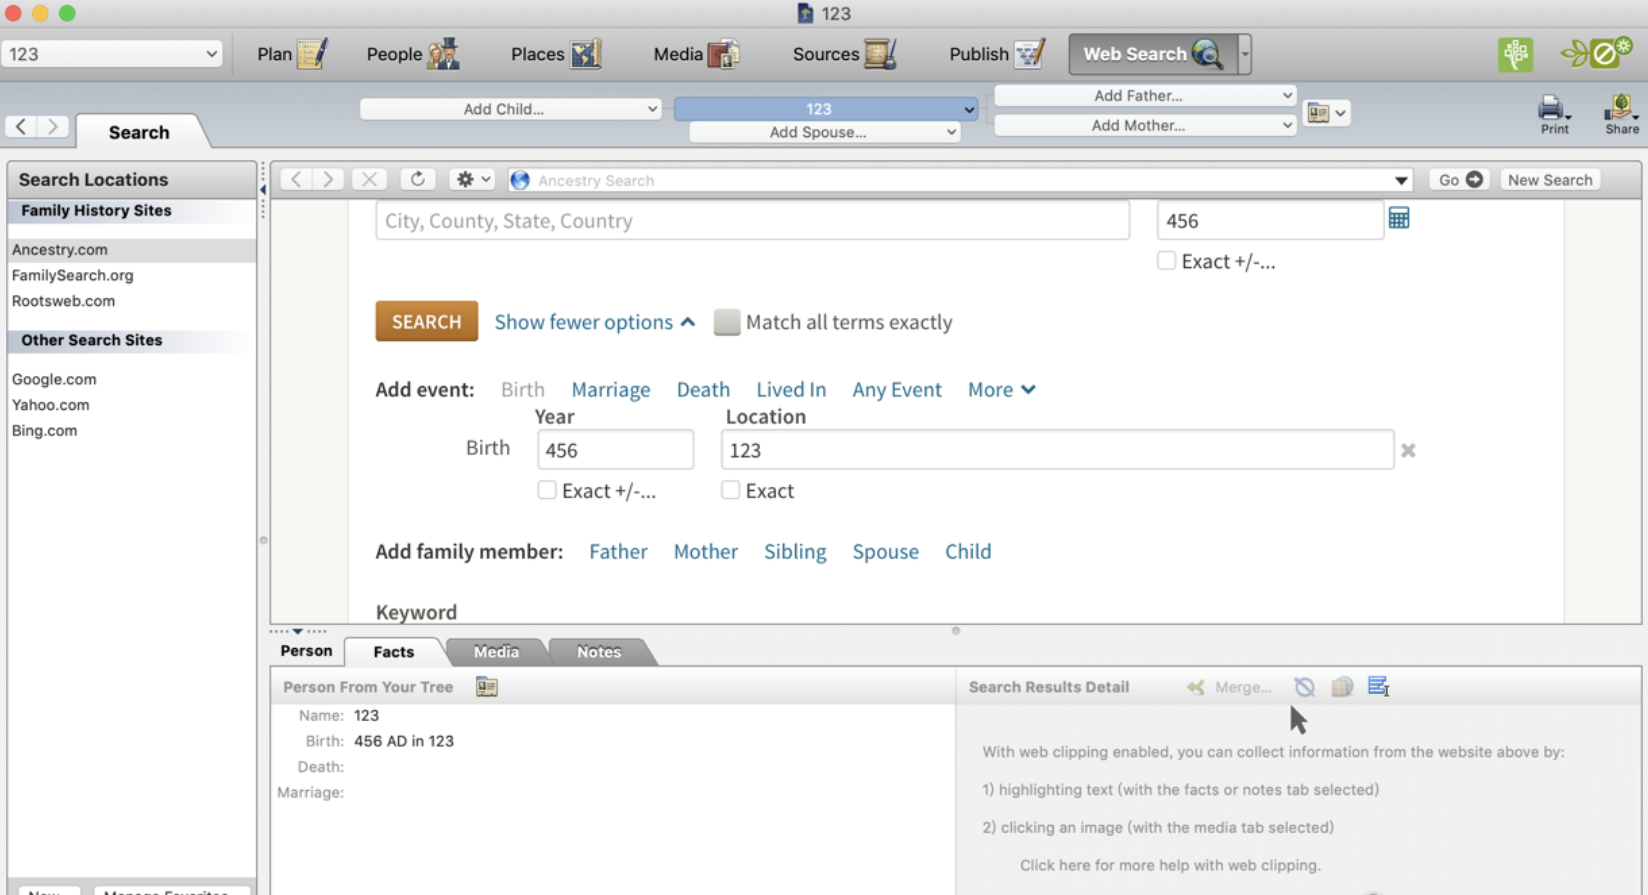
Task: Open the Add Spouse dropdown
Action: [825, 132]
